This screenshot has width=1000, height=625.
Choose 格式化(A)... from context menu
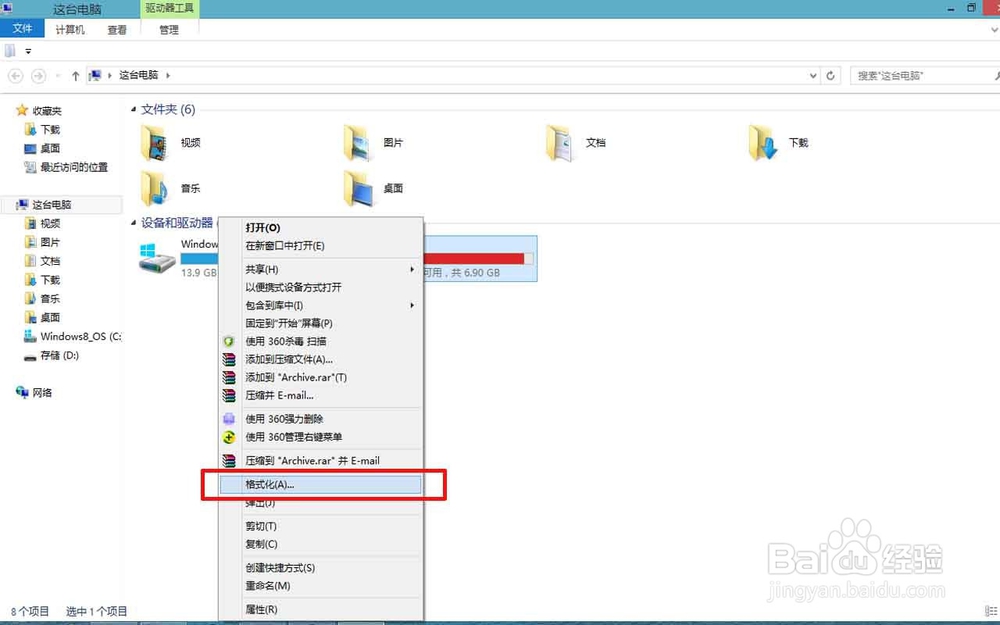pos(320,485)
